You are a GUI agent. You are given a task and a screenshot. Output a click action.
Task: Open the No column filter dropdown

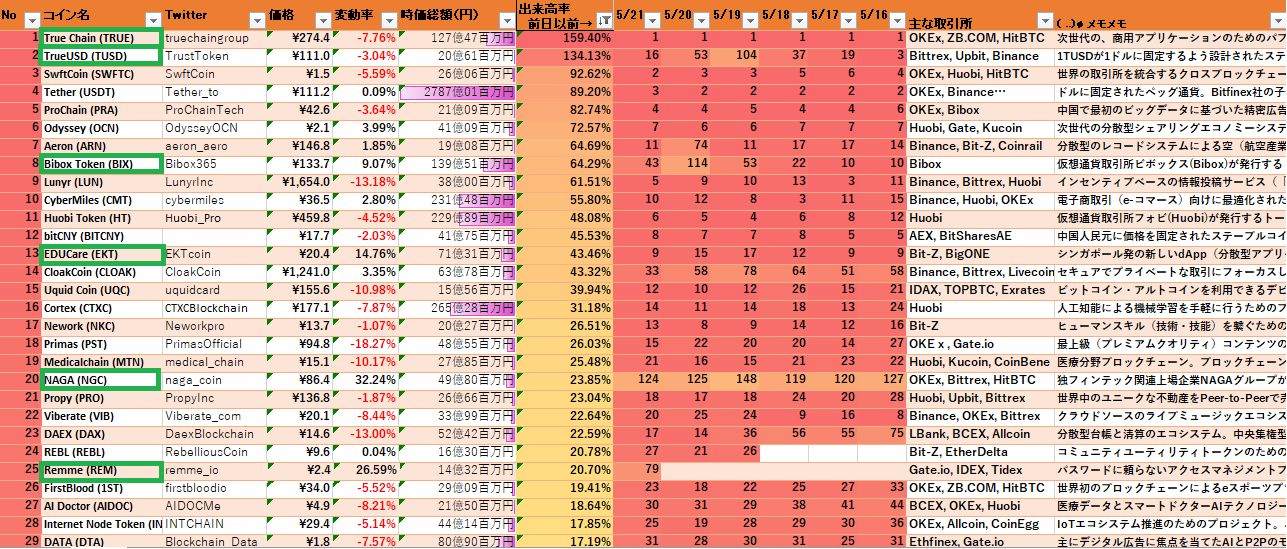tap(31, 20)
